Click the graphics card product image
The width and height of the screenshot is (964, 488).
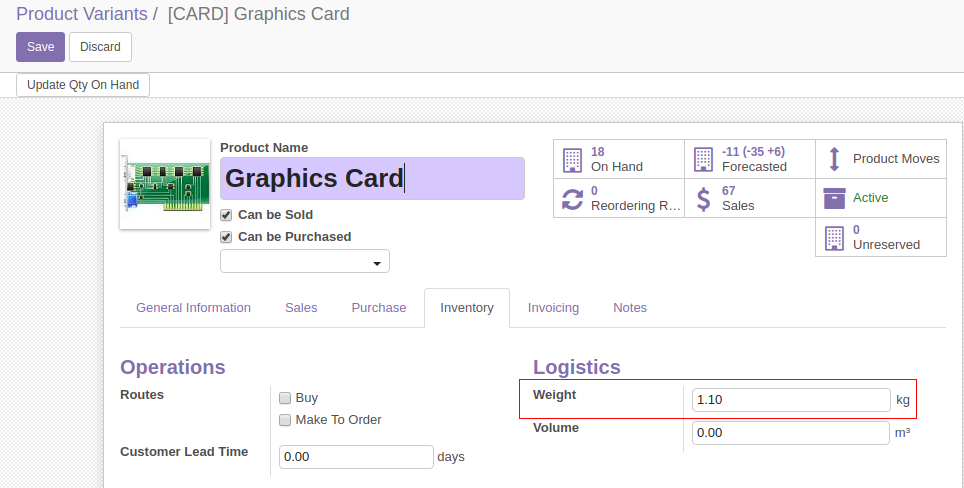pos(165,184)
